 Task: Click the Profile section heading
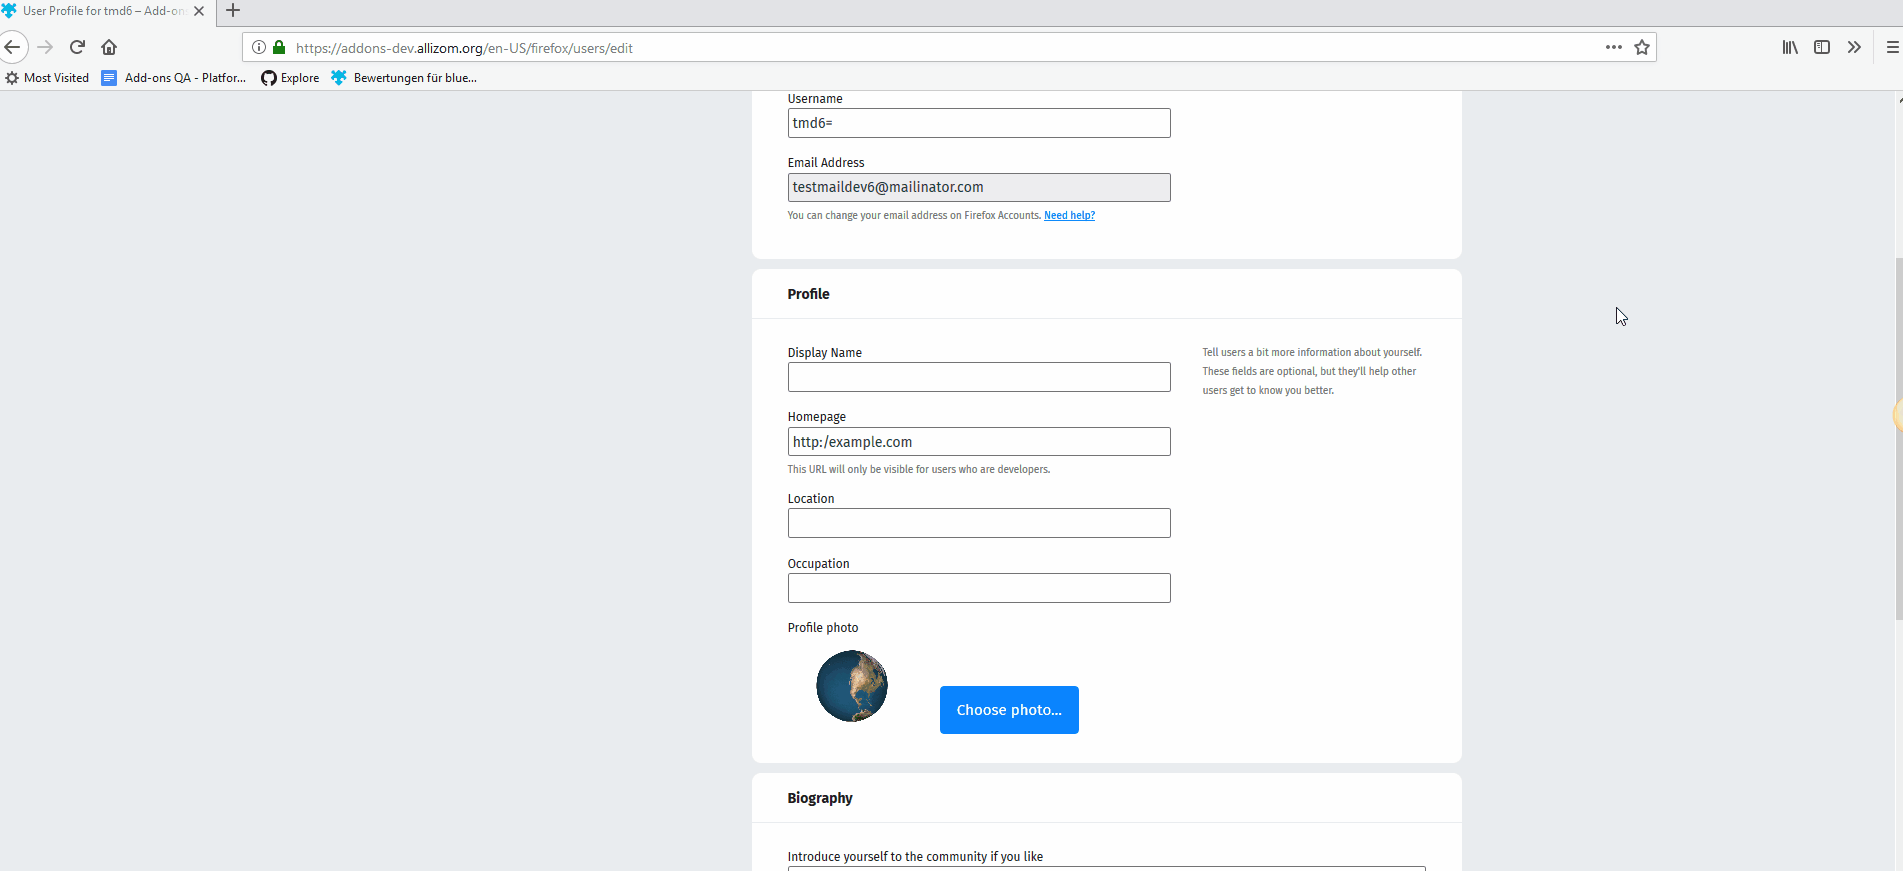click(x=808, y=294)
